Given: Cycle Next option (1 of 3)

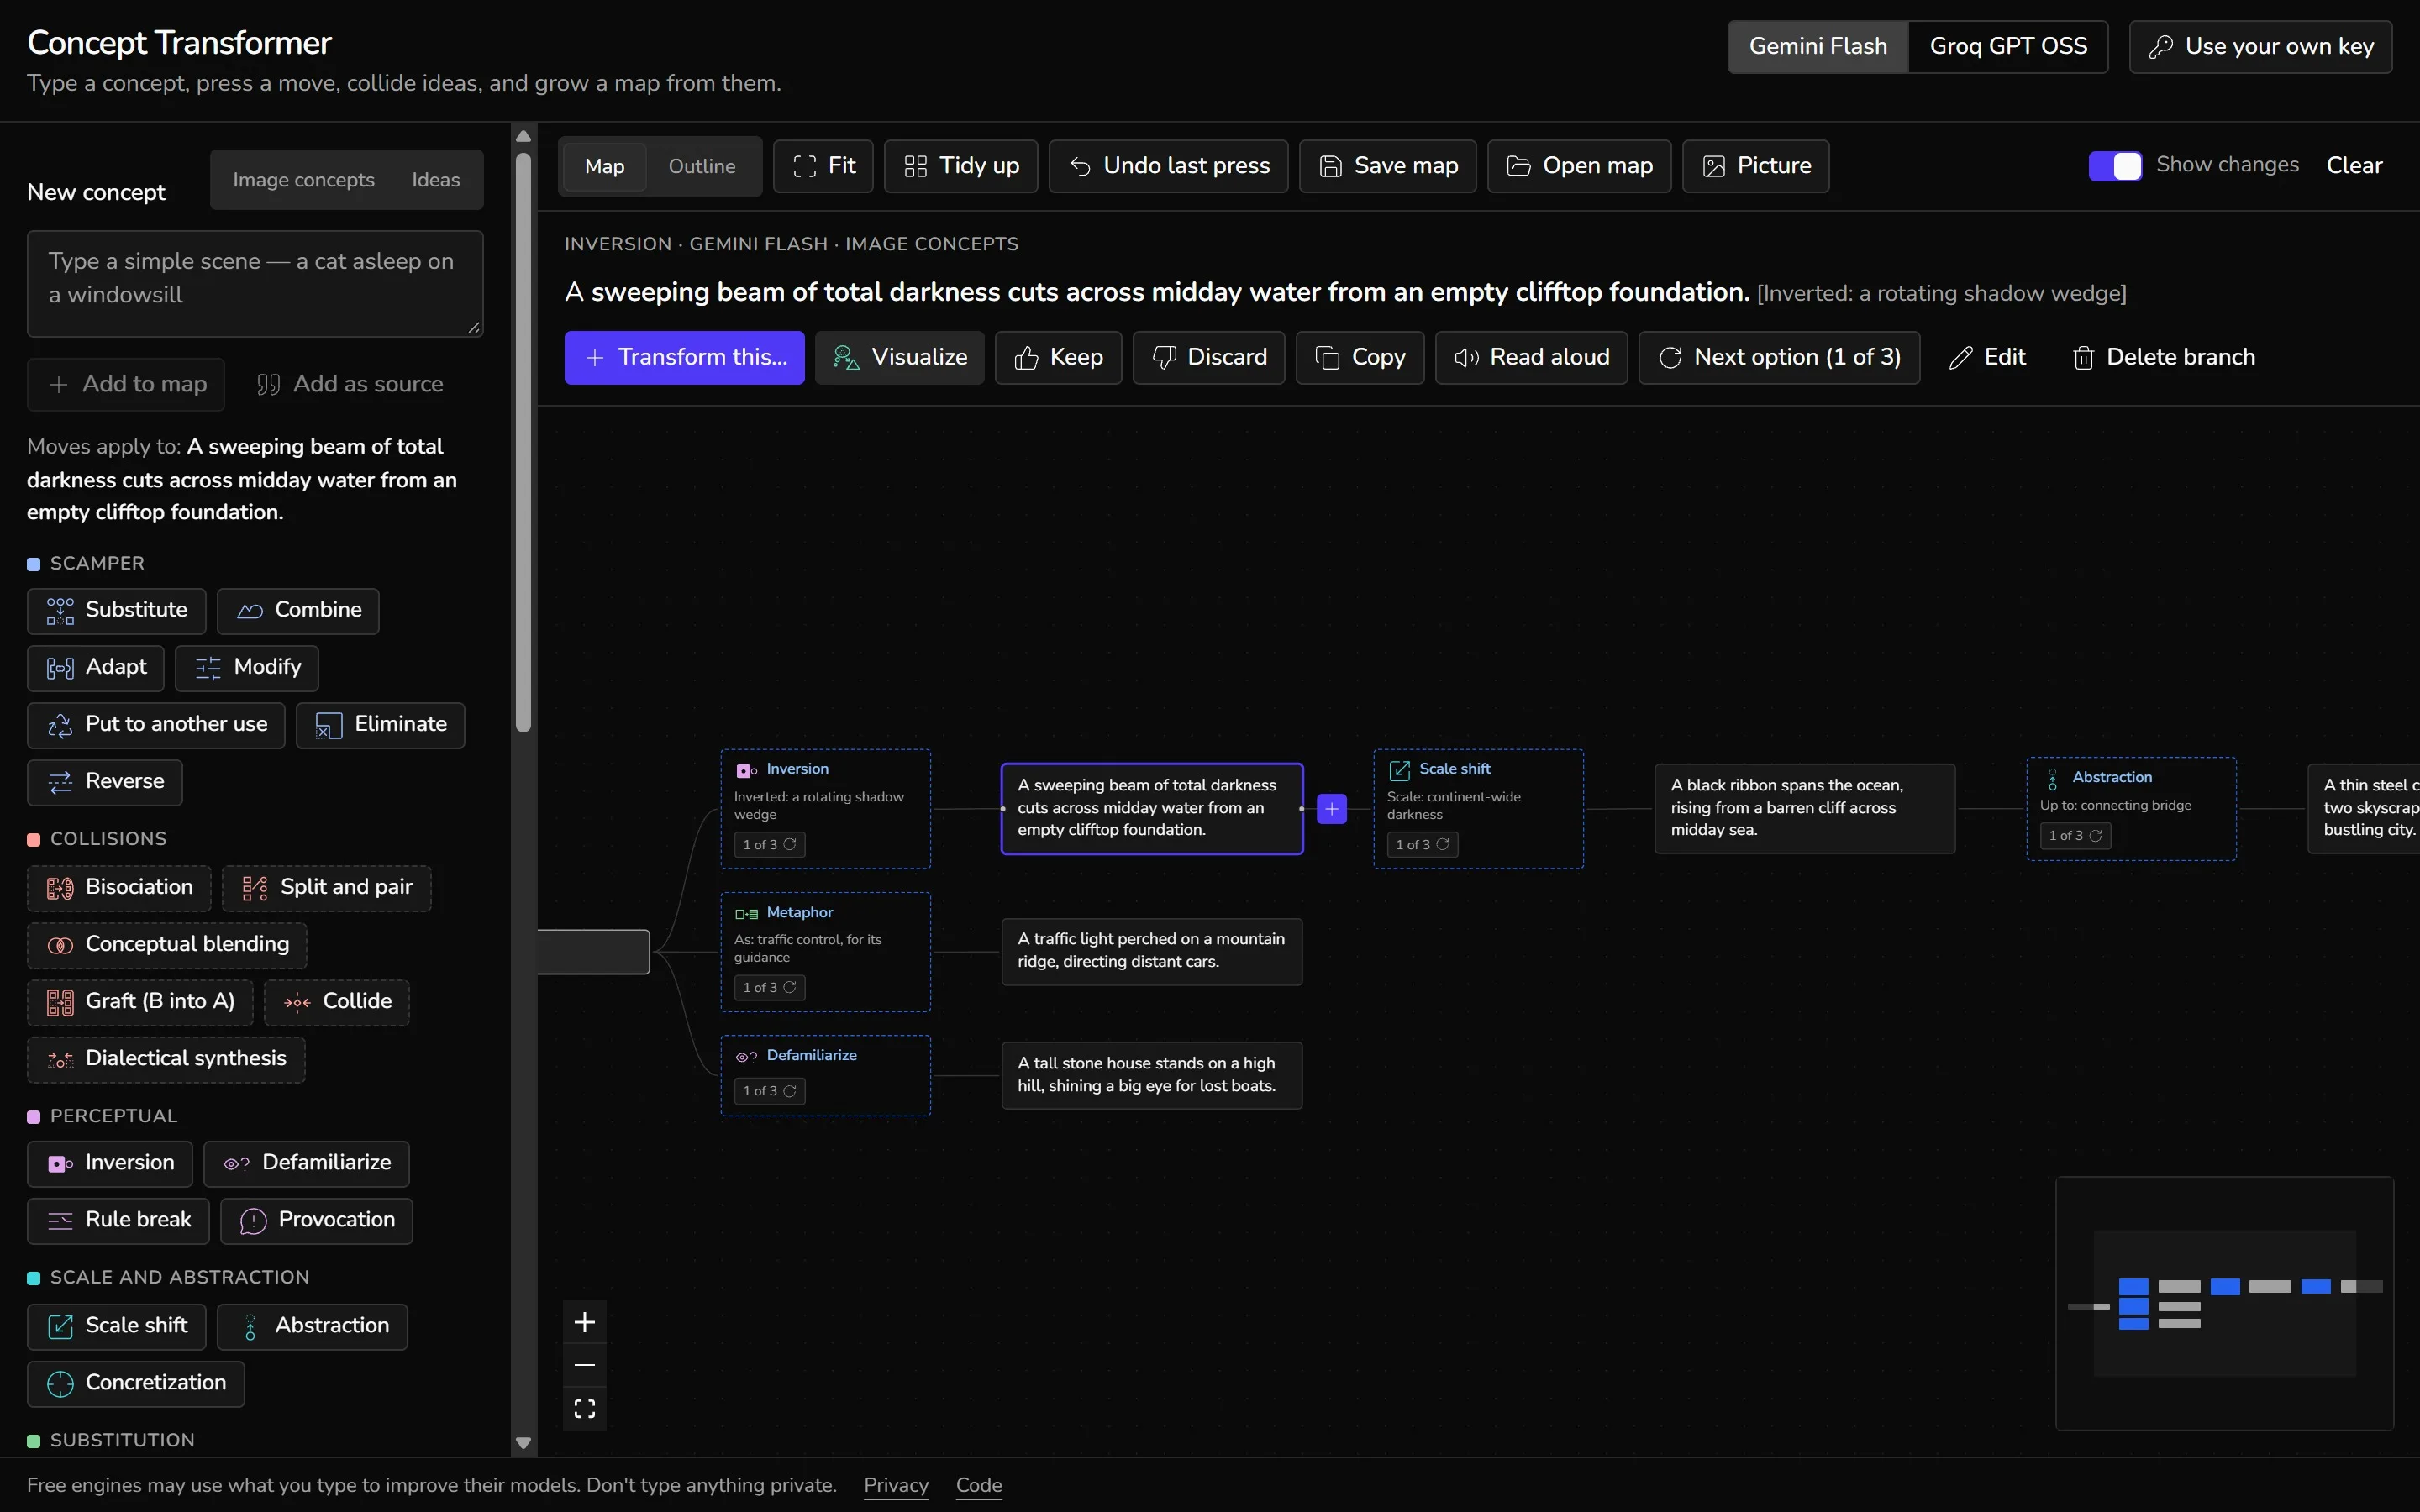Looking at the screenshot, I should (x=1779, y=357).
